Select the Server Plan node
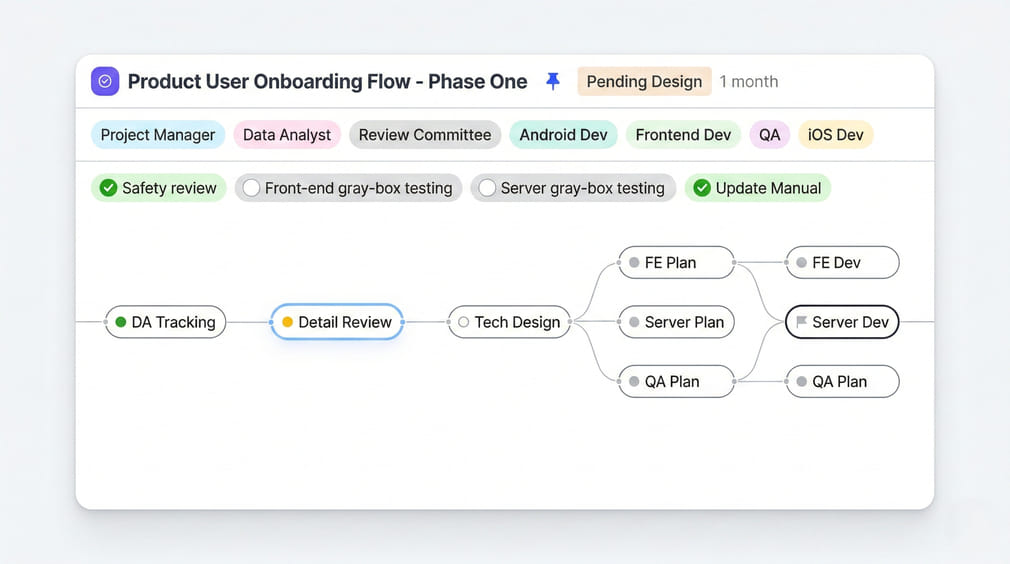The height and width of the screenshot is (564, 1010). [677, 322]
